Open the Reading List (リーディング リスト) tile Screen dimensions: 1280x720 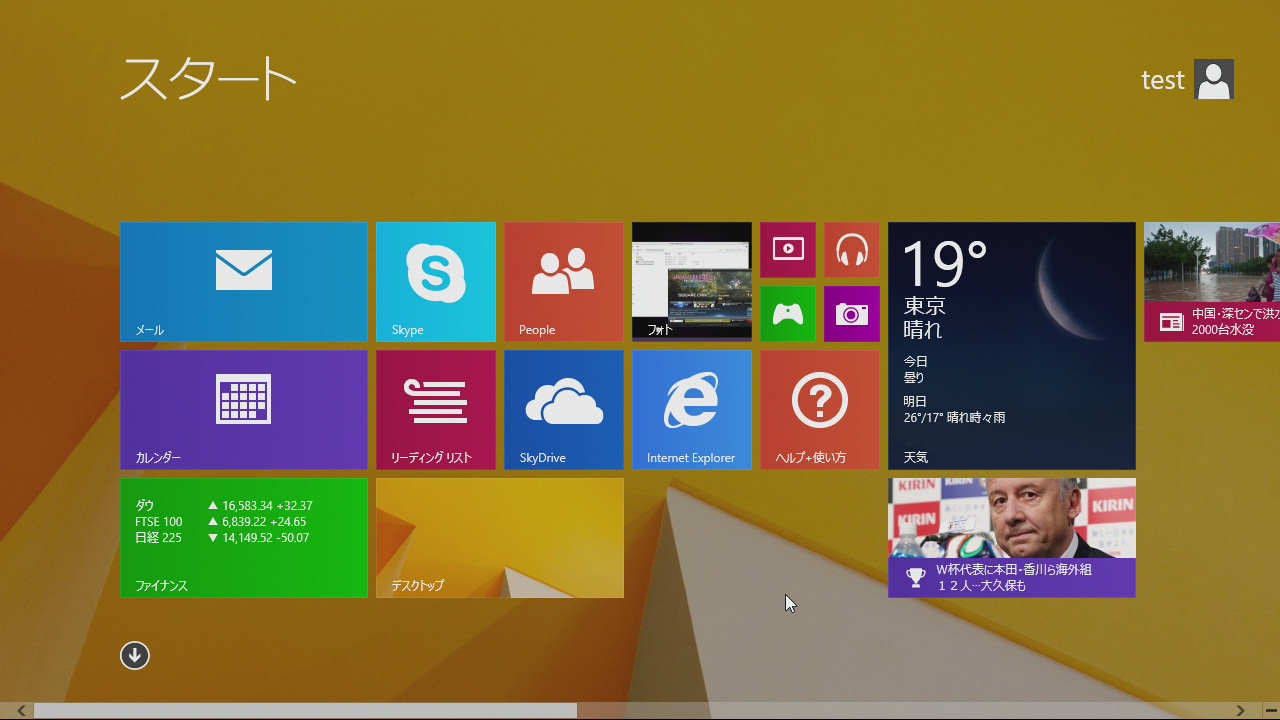point(436,410)
